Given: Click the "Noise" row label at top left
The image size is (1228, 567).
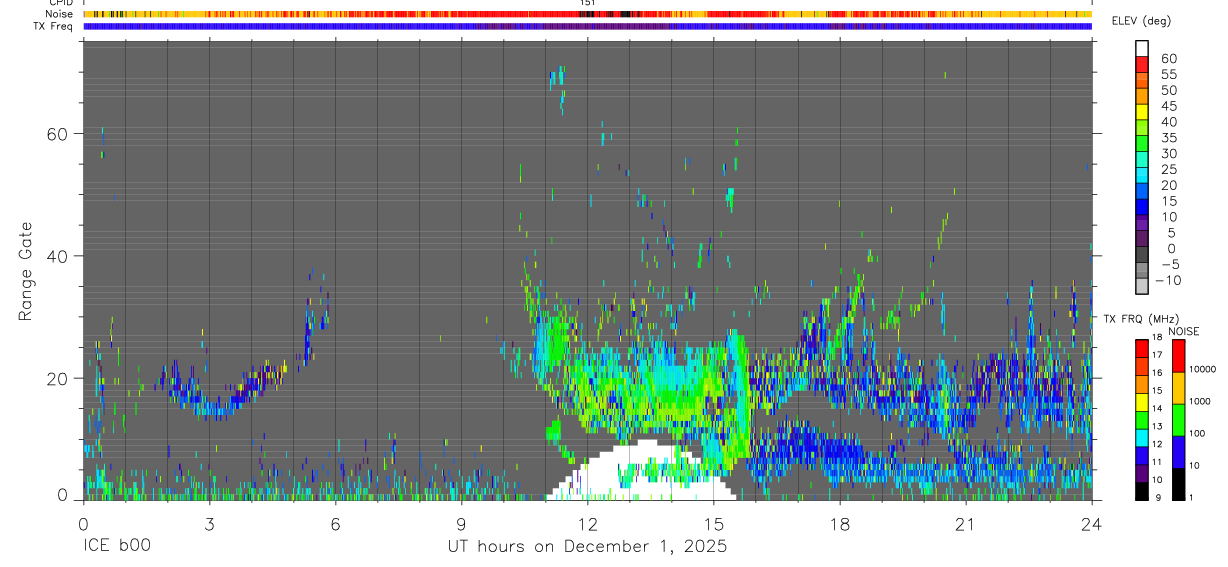Looking at the screenshot, I should (60, 14).
